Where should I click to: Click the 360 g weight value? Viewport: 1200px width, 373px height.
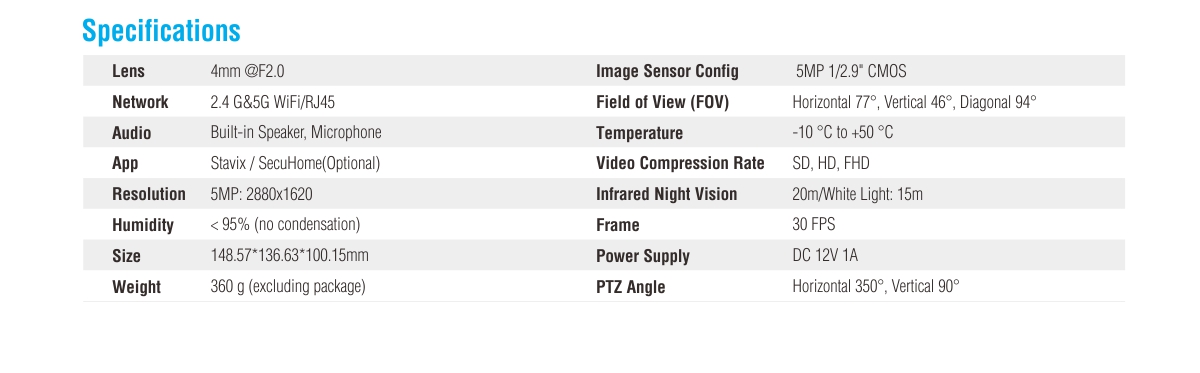coord(288,287)
